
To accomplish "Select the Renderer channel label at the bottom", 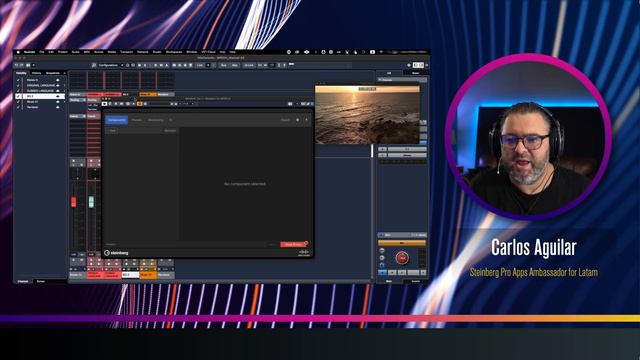I will 166,275.
